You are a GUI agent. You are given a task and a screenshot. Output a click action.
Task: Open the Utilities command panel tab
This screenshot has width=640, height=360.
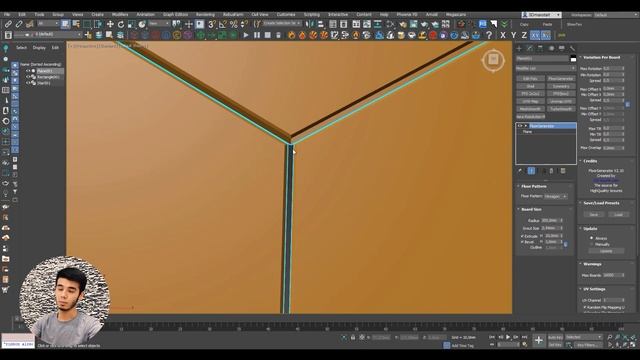(x=572, y=48)
